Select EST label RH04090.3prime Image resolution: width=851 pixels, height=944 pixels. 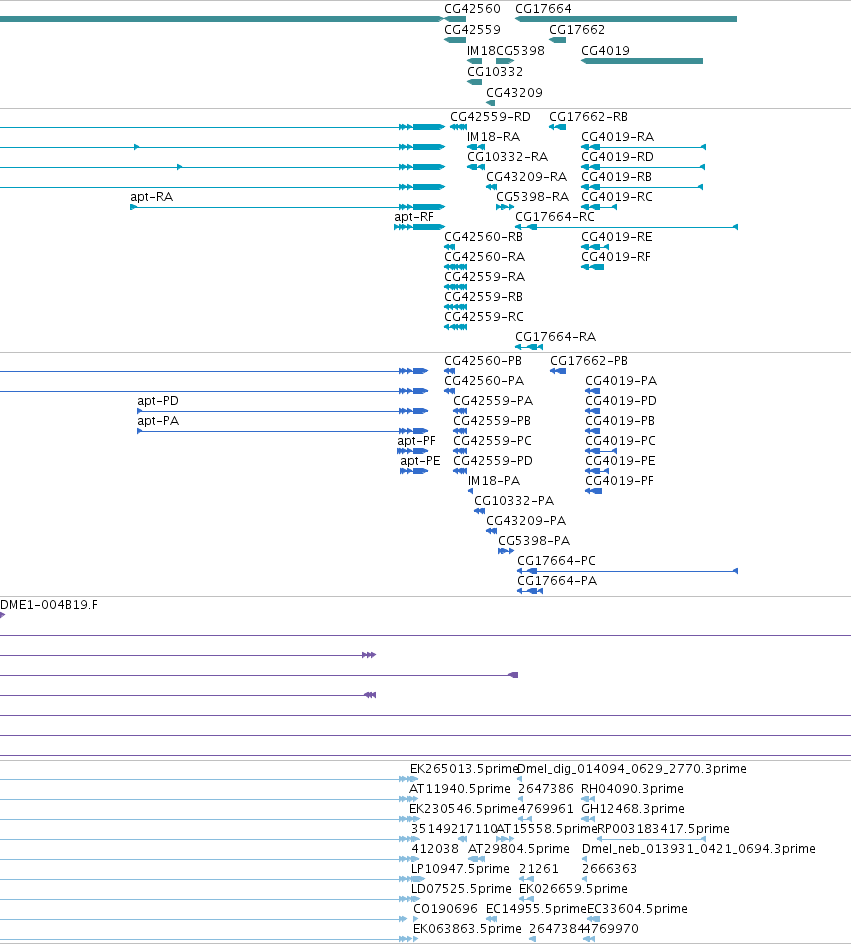[x=632, y=789]
